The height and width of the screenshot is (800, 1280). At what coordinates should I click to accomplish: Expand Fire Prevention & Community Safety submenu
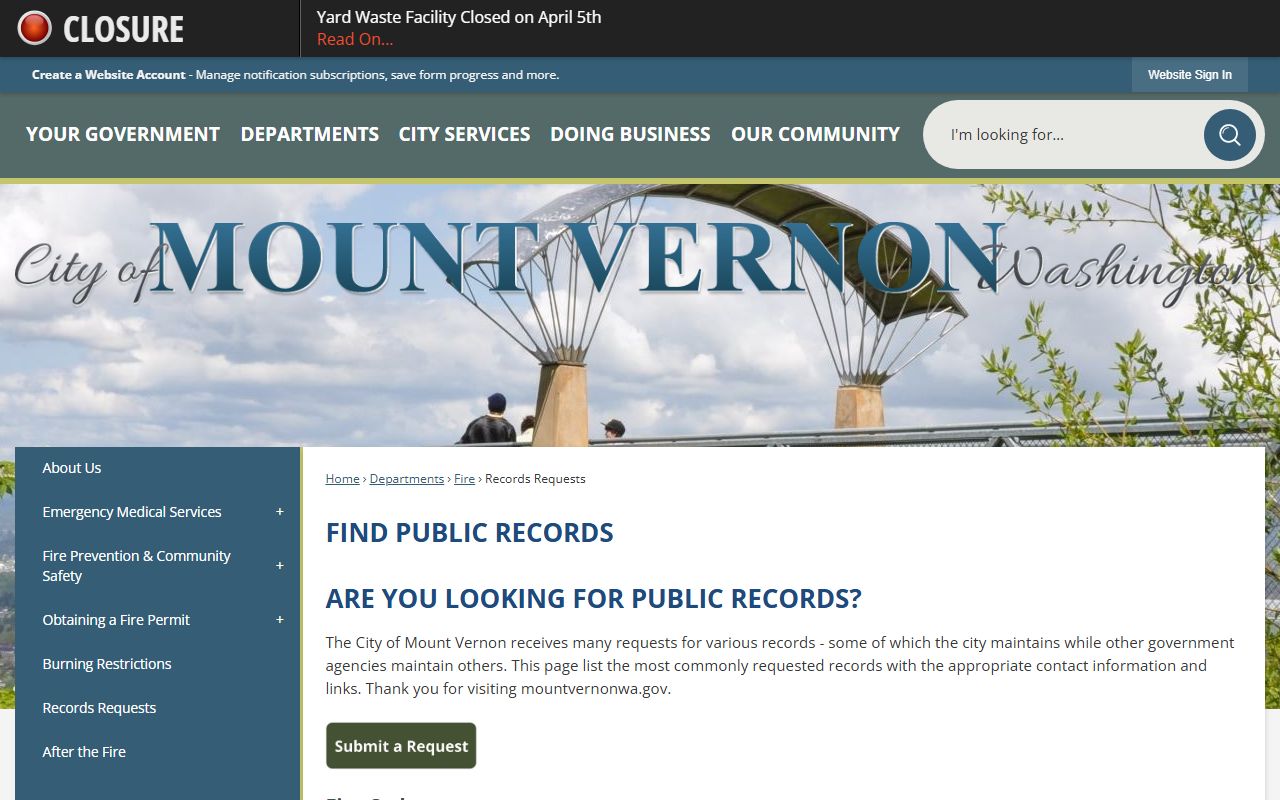tap(280, 566)
